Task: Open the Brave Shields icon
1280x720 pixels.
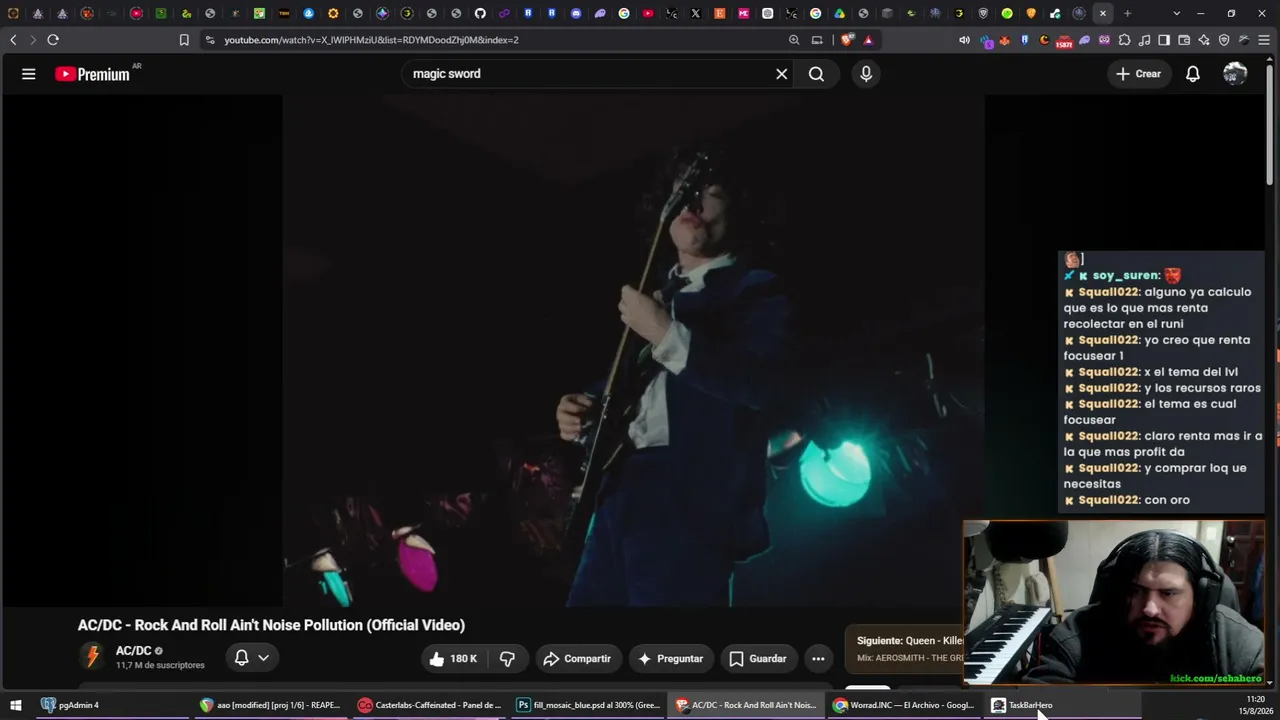Action: 847,40
